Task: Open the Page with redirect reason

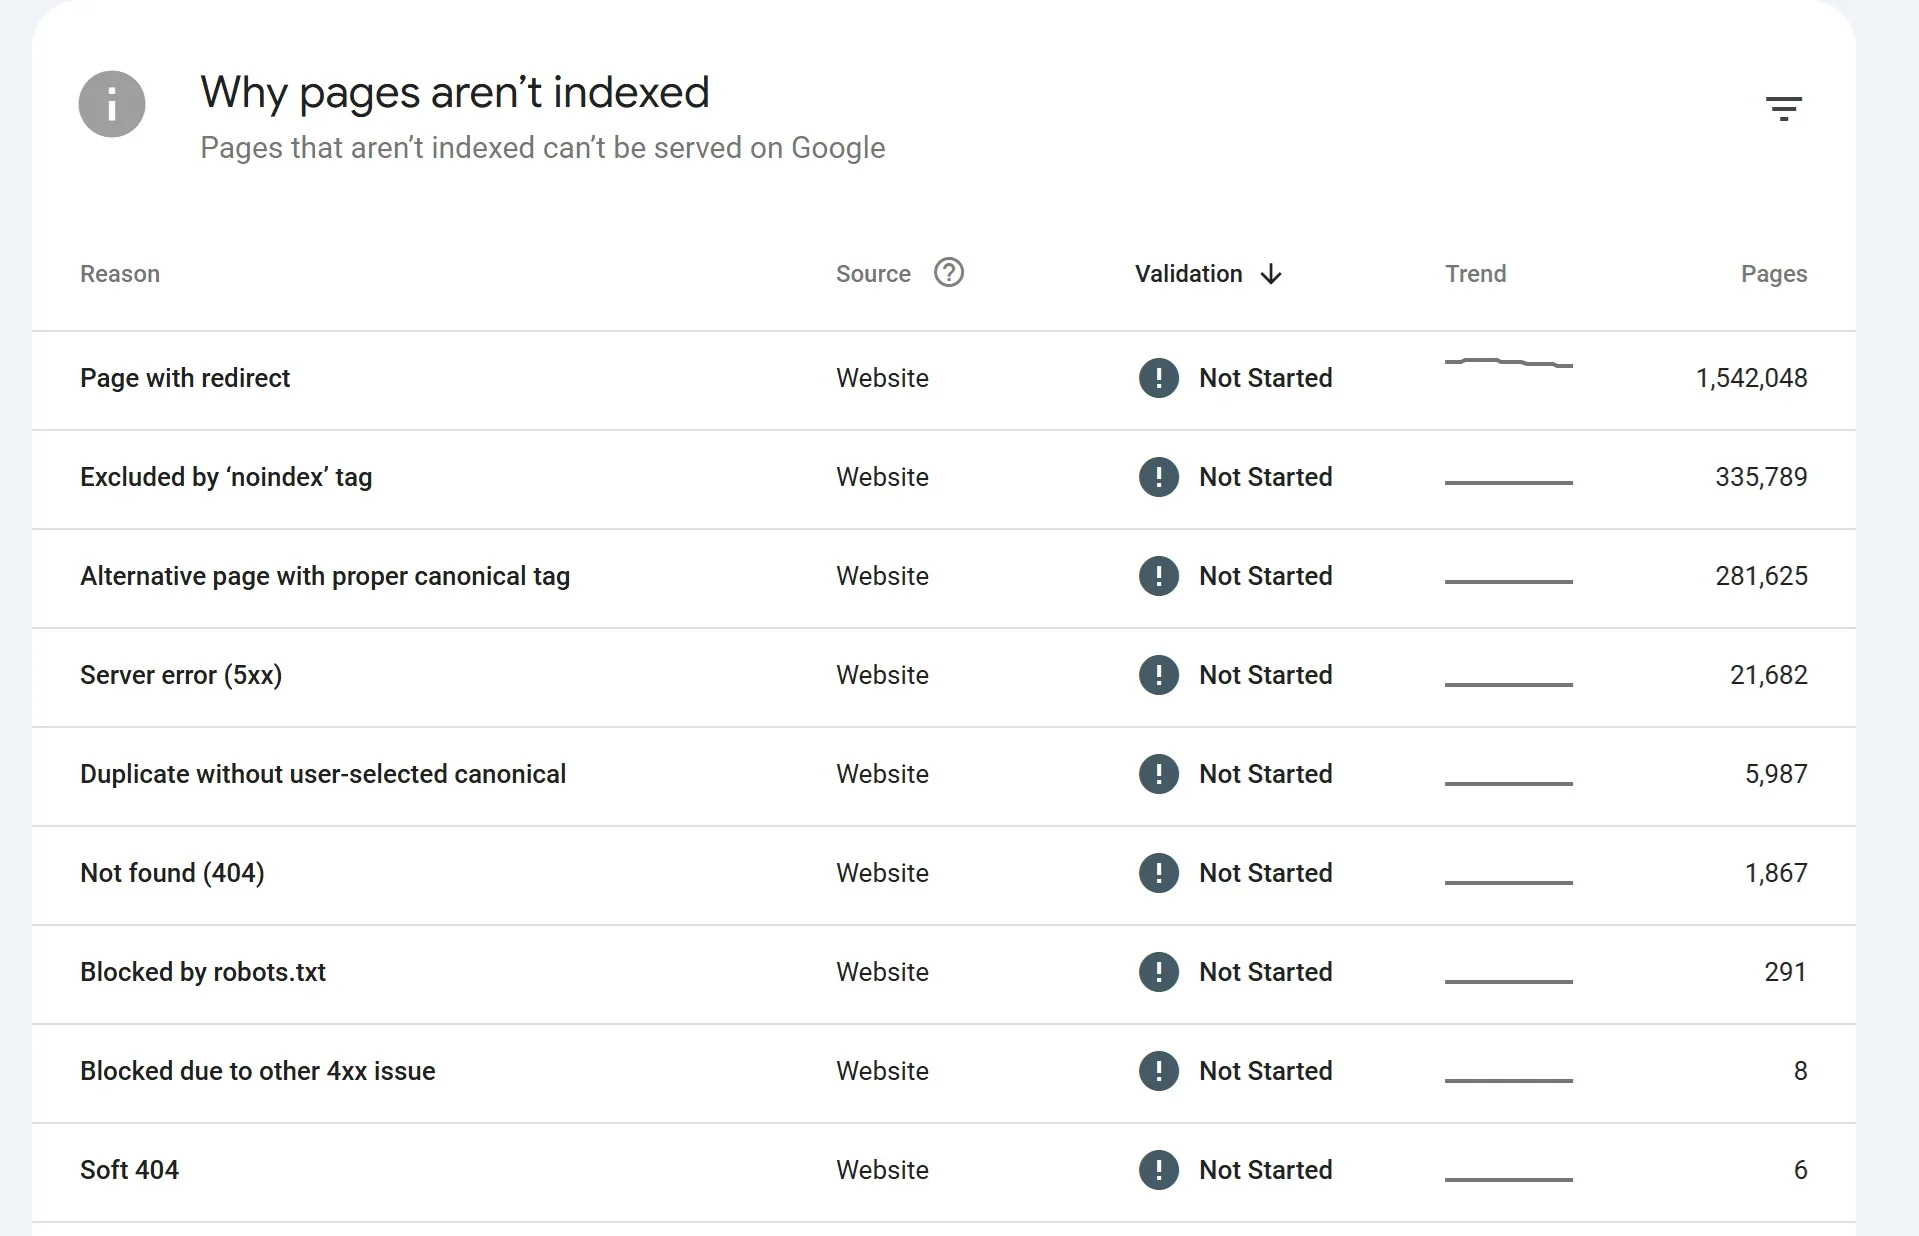Action: coord(185,378)
